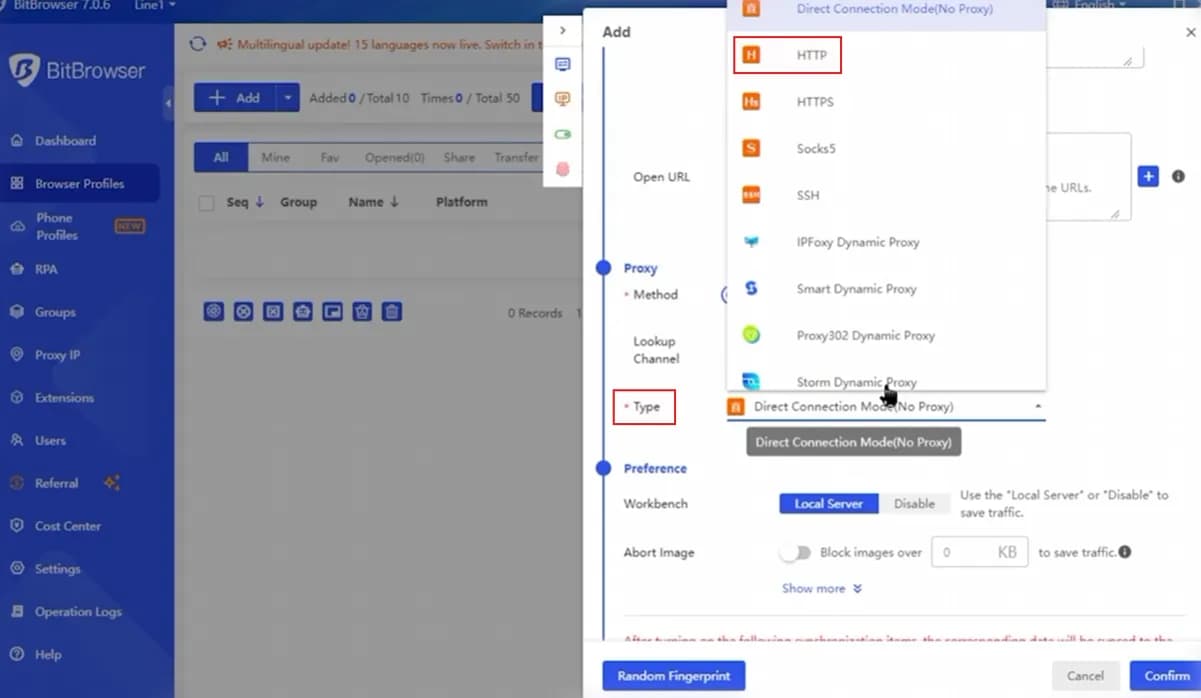Click the blue Add button
Screen dimensions: 1201x698
[234, 98]
